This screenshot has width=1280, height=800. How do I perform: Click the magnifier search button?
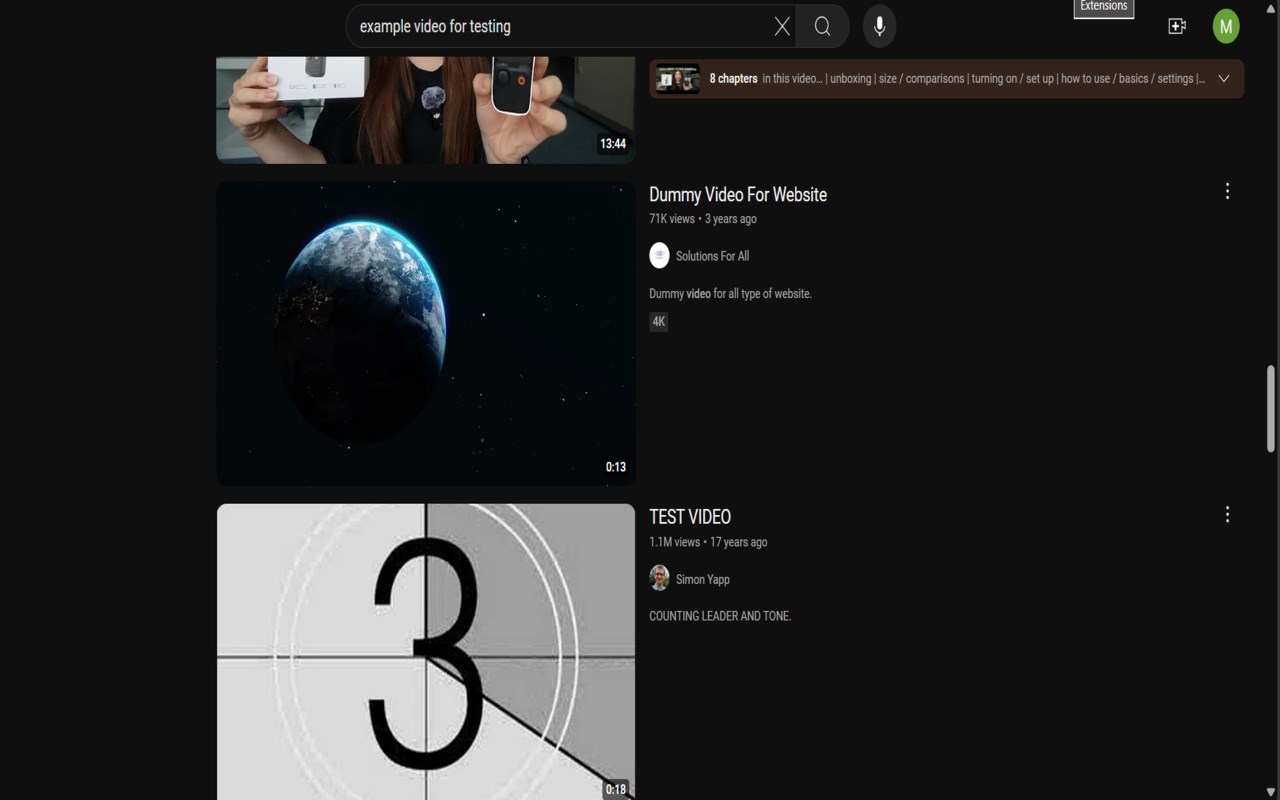[x=822, y=27]
